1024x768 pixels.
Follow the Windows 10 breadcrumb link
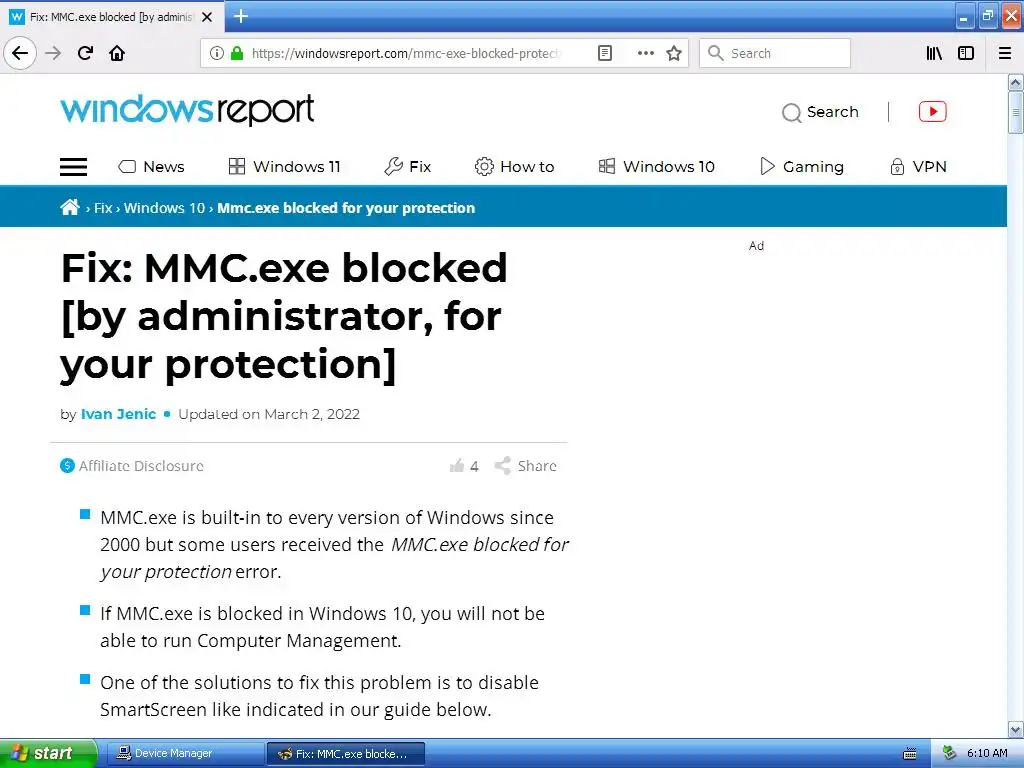click(165, 208)
